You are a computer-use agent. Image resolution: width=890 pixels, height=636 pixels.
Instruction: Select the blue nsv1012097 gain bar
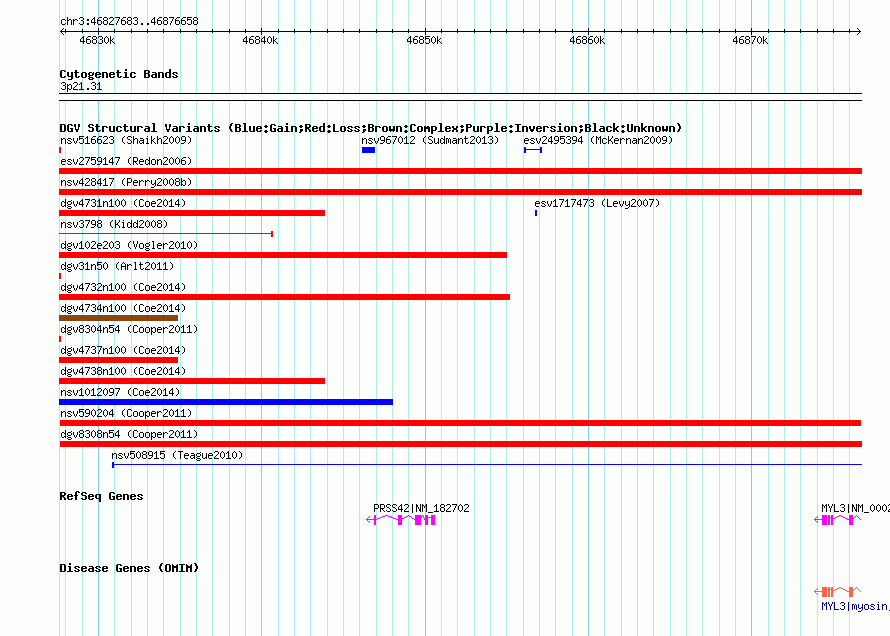tap(226, 402)
